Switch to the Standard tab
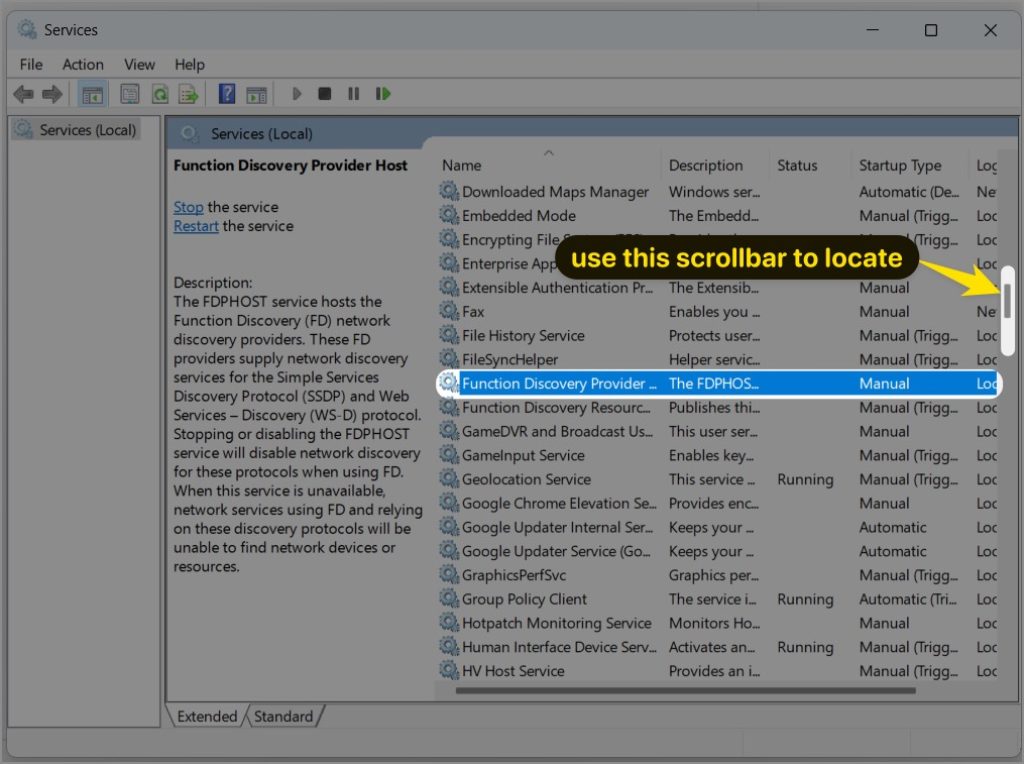The width and height of the screenshot is (1024, 764). 283,716
